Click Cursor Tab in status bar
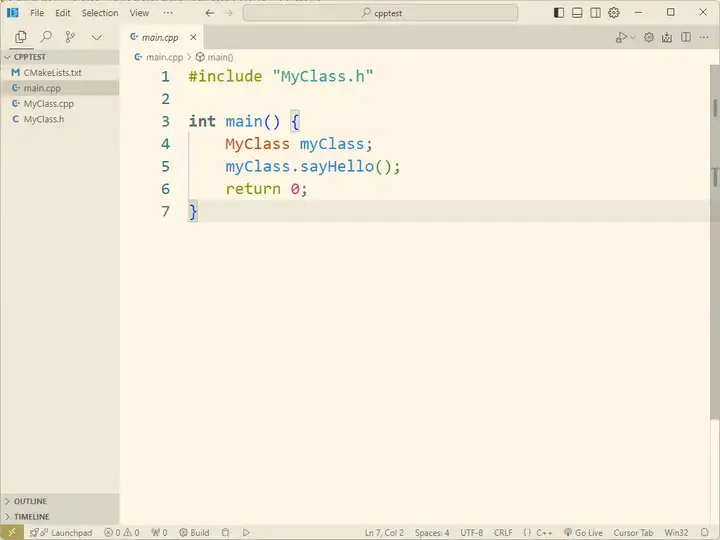 click(x=633, y=533)
